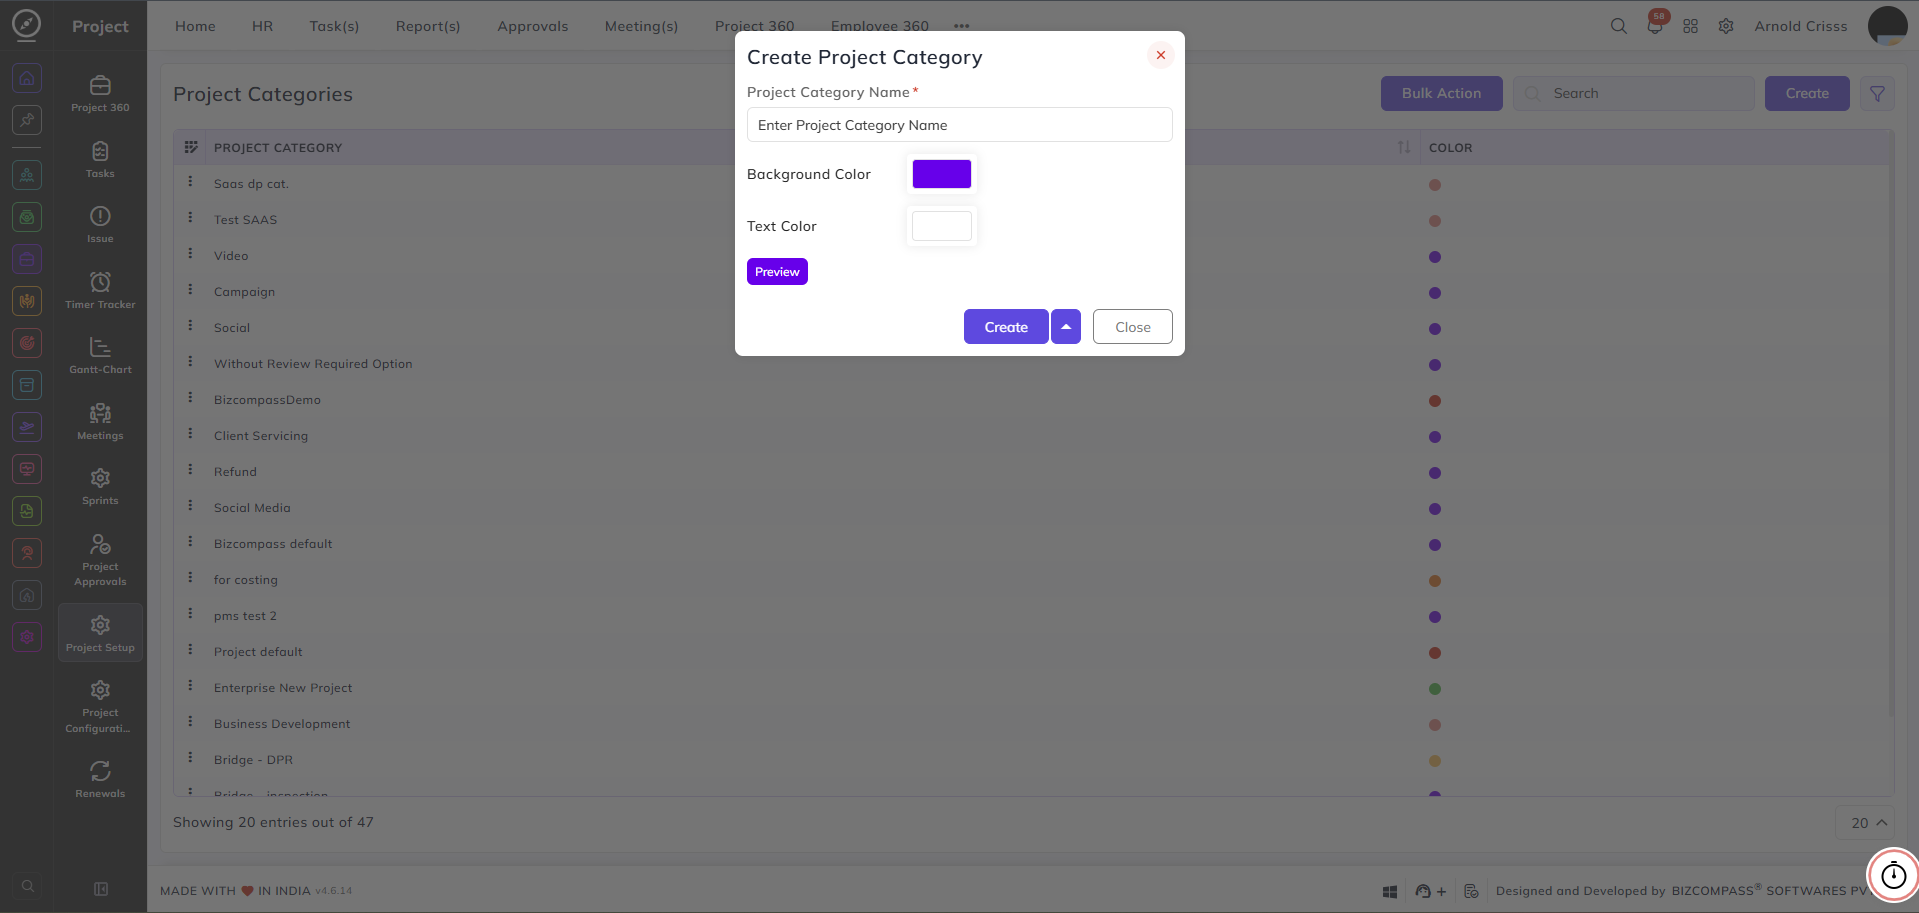Viewport: 1919px width, 913px height.
Task: Click the Close button in the dialog
Action: point(1133,327)
